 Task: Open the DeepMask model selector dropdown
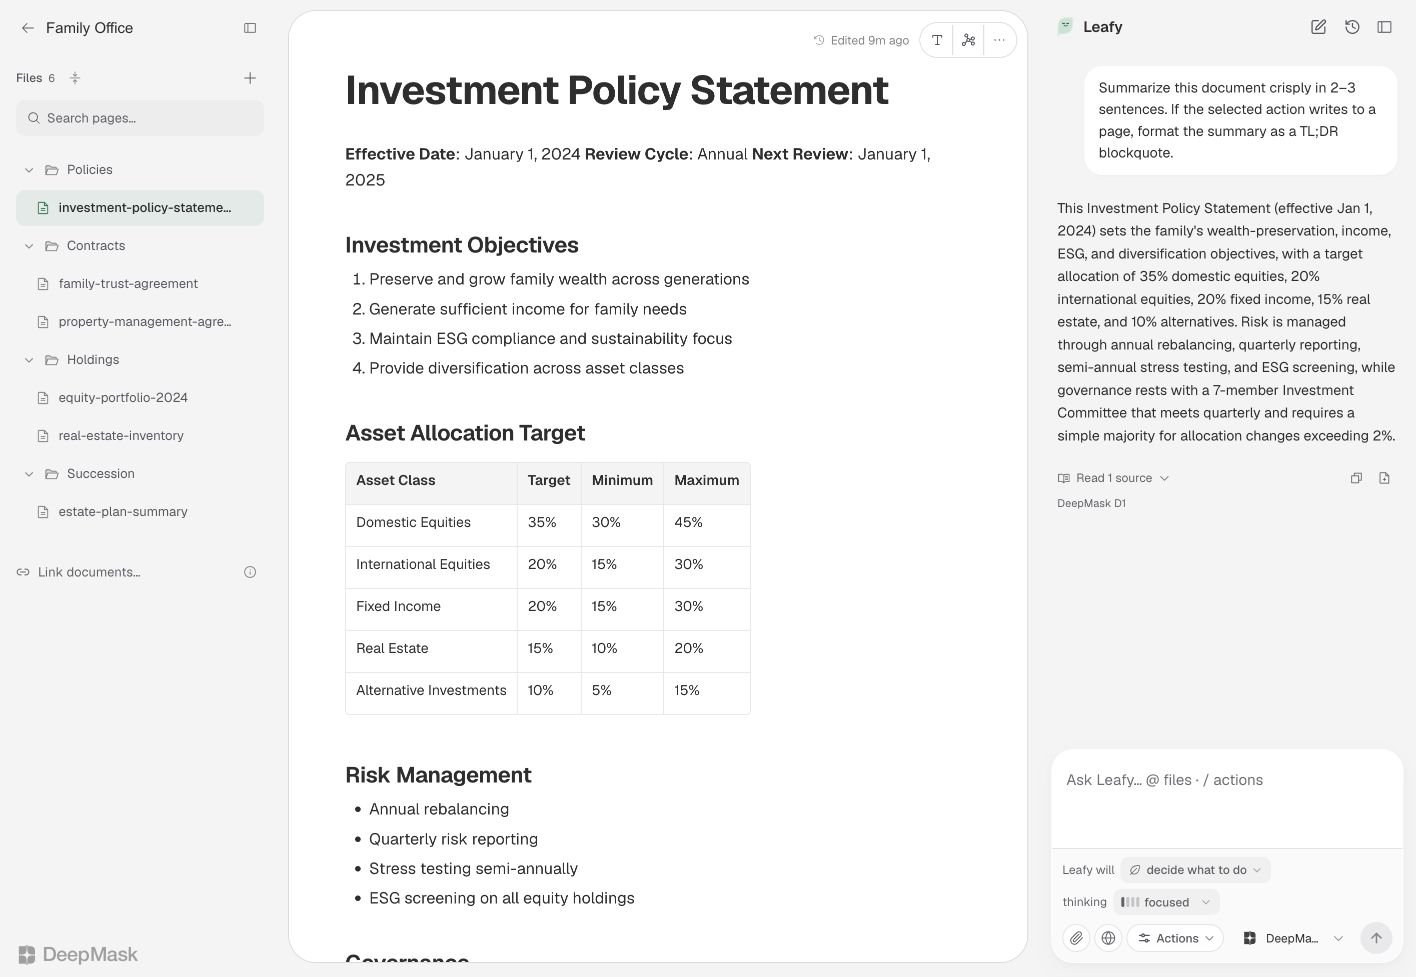(1293, 938)
